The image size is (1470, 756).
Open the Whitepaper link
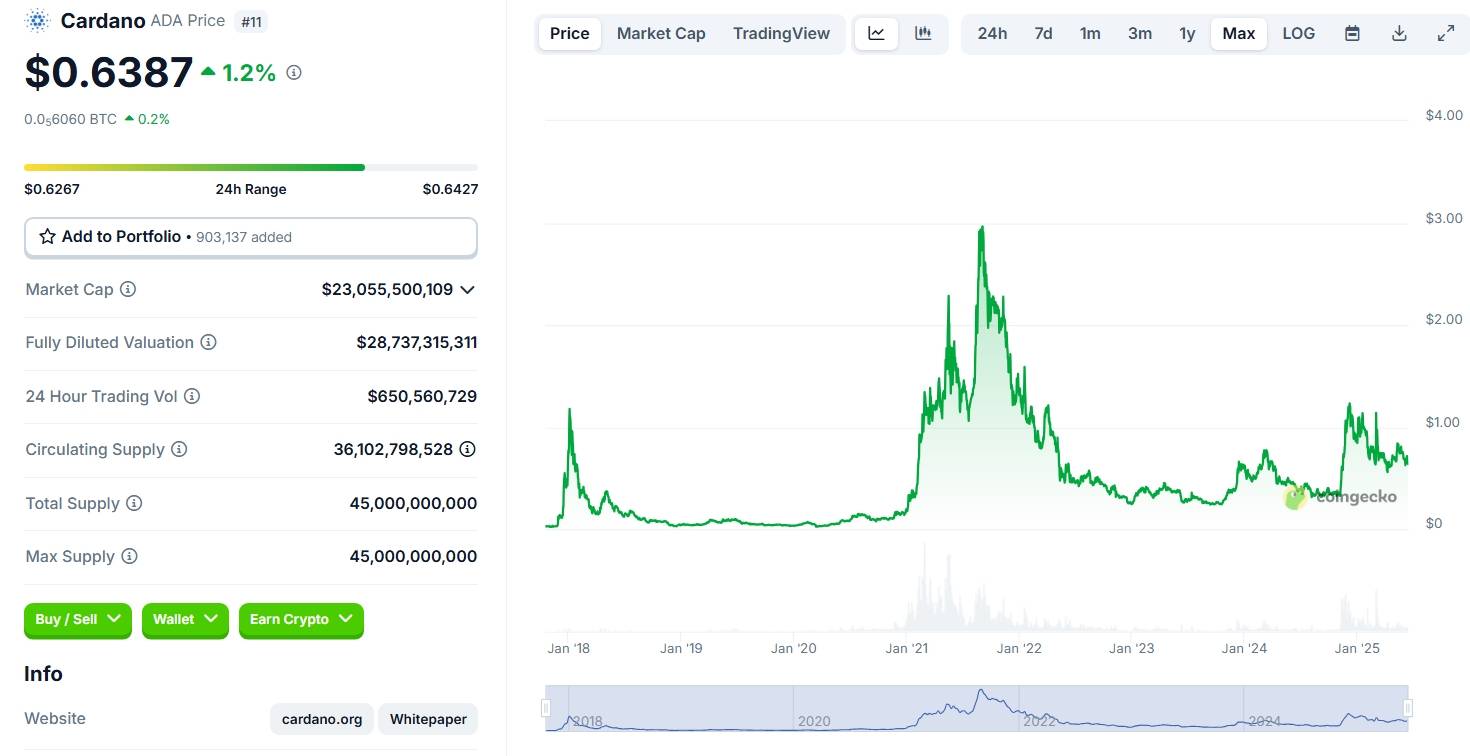click(x=428, y=719)
